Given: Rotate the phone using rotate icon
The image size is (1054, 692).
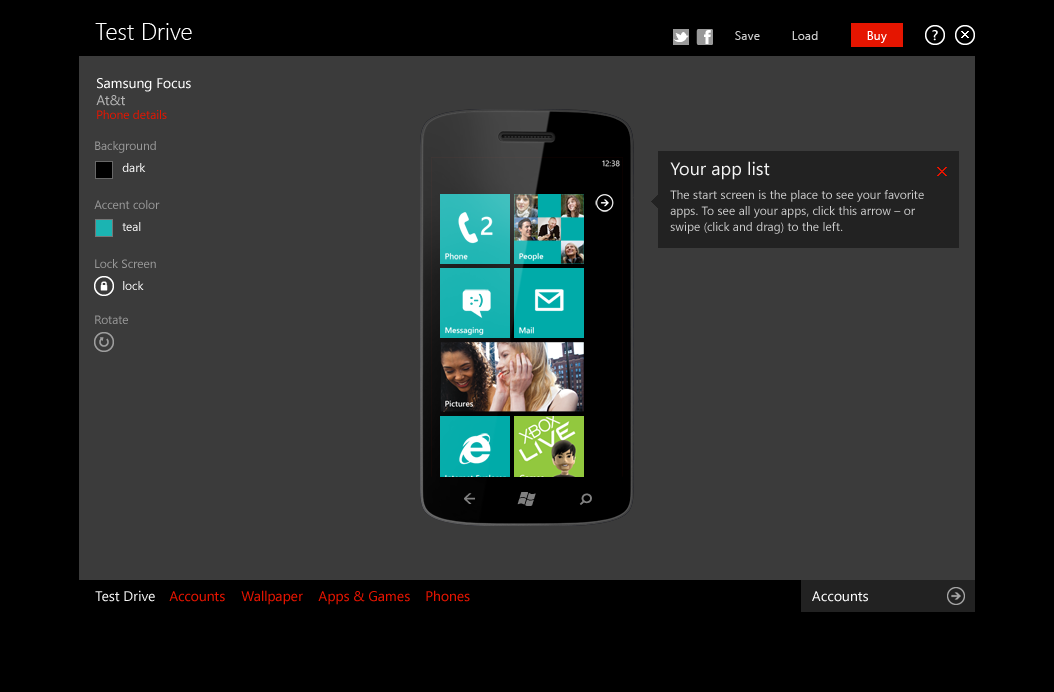Looking at the screenshot, I should click(104, 342).
